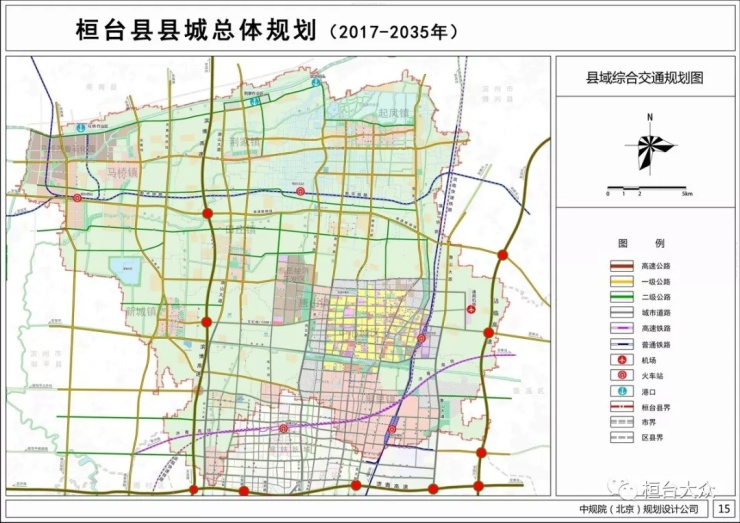Click the 二级公路 legend label
Image resolution: width=740 pixels, height=523 pixels.
[656, 297]
